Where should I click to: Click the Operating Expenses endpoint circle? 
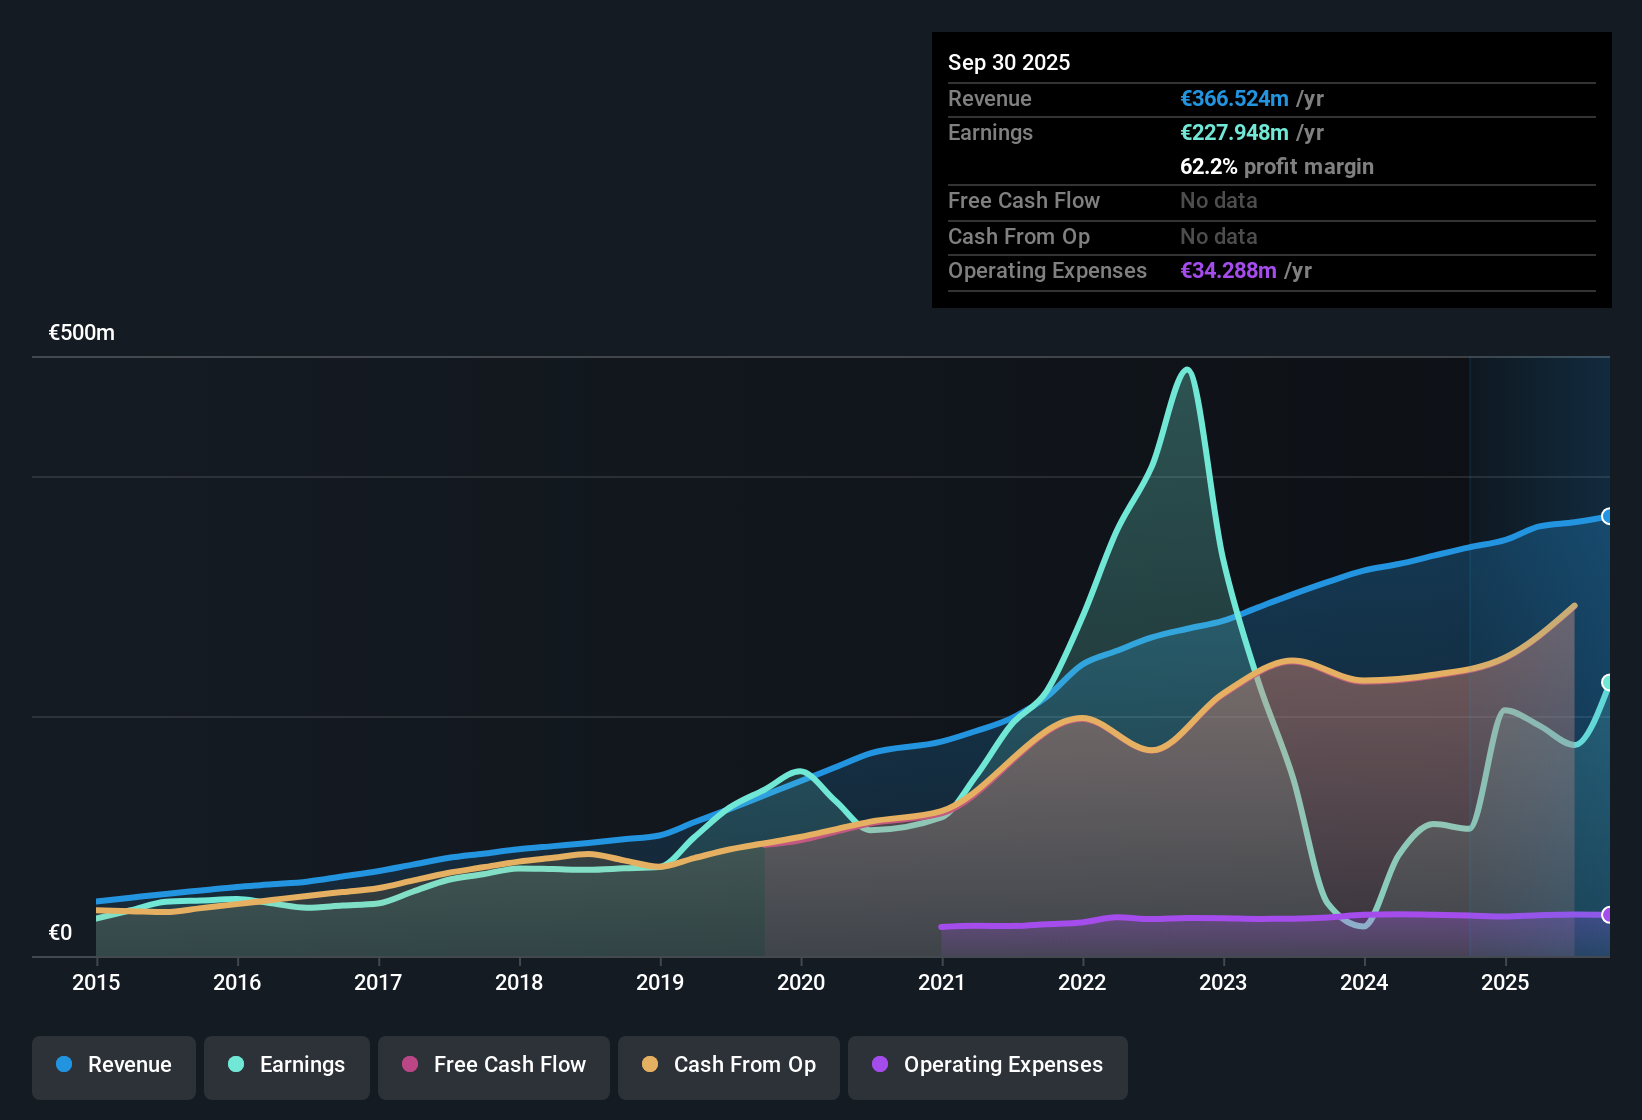pyautogui.click(x=1606, y=913)
